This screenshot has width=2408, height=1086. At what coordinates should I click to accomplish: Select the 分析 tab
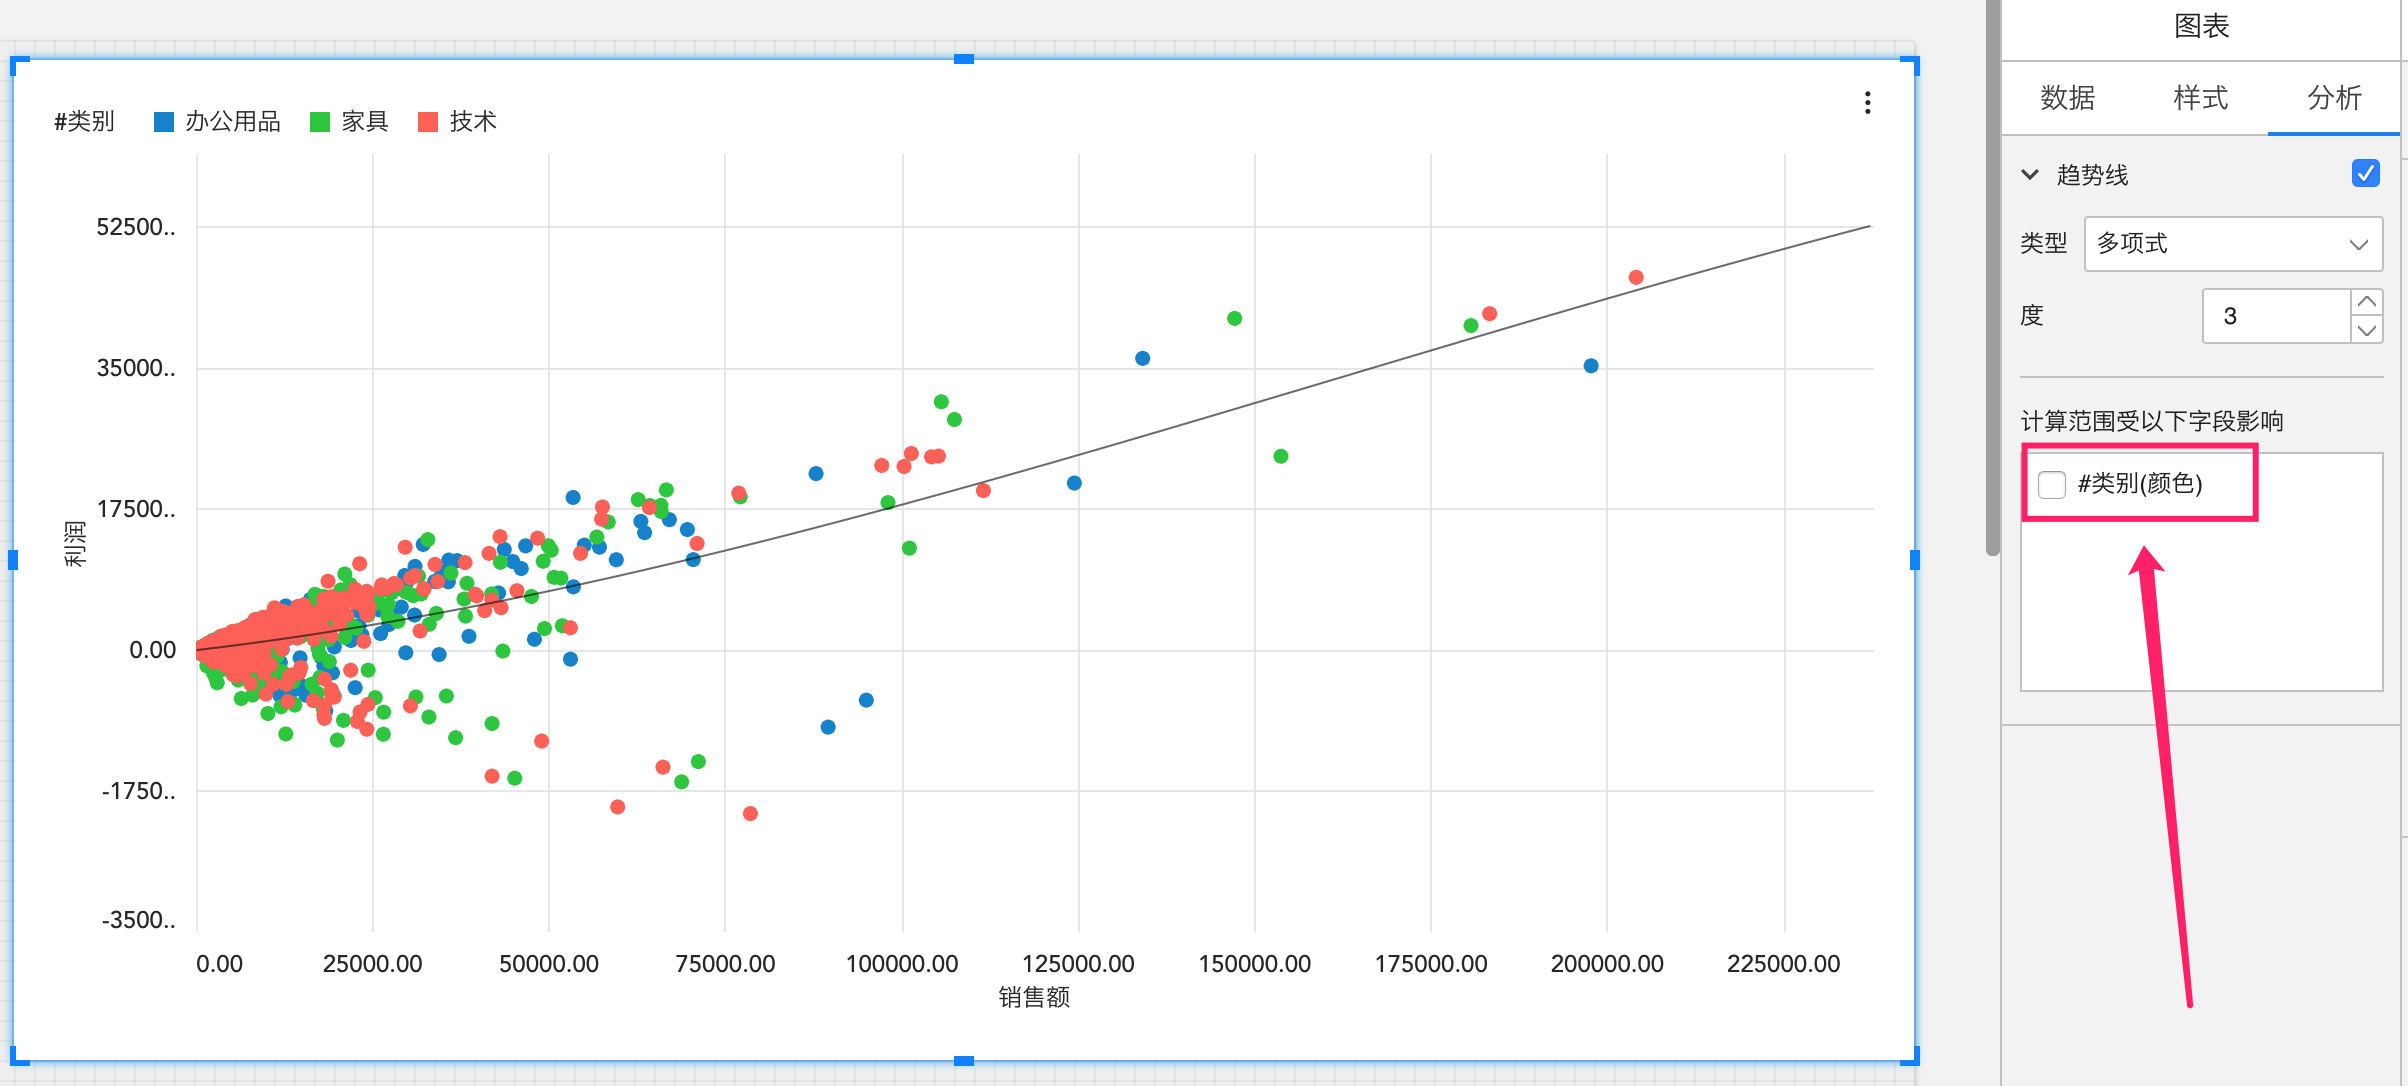coord(2334,98)
